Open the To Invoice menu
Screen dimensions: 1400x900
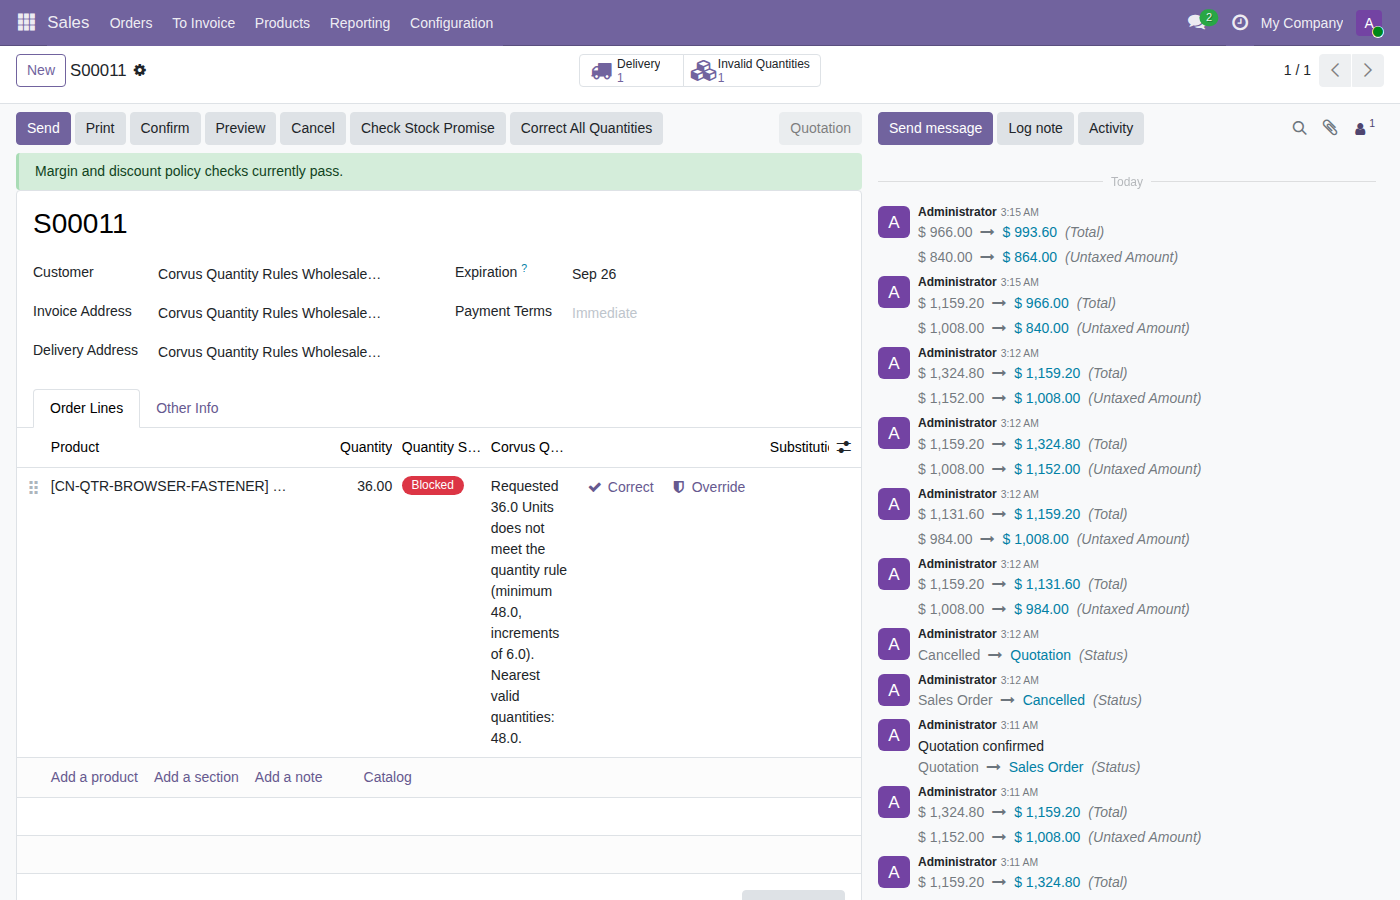click(x=203, y=23)
